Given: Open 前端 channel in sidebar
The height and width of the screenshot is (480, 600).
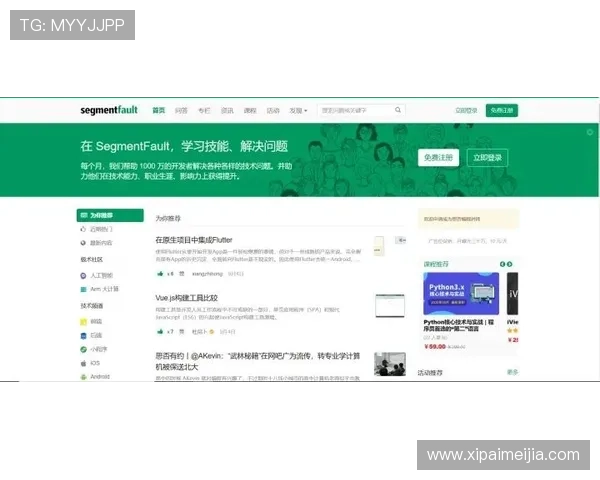Looking at the screenshot, I should click(91, 322).
